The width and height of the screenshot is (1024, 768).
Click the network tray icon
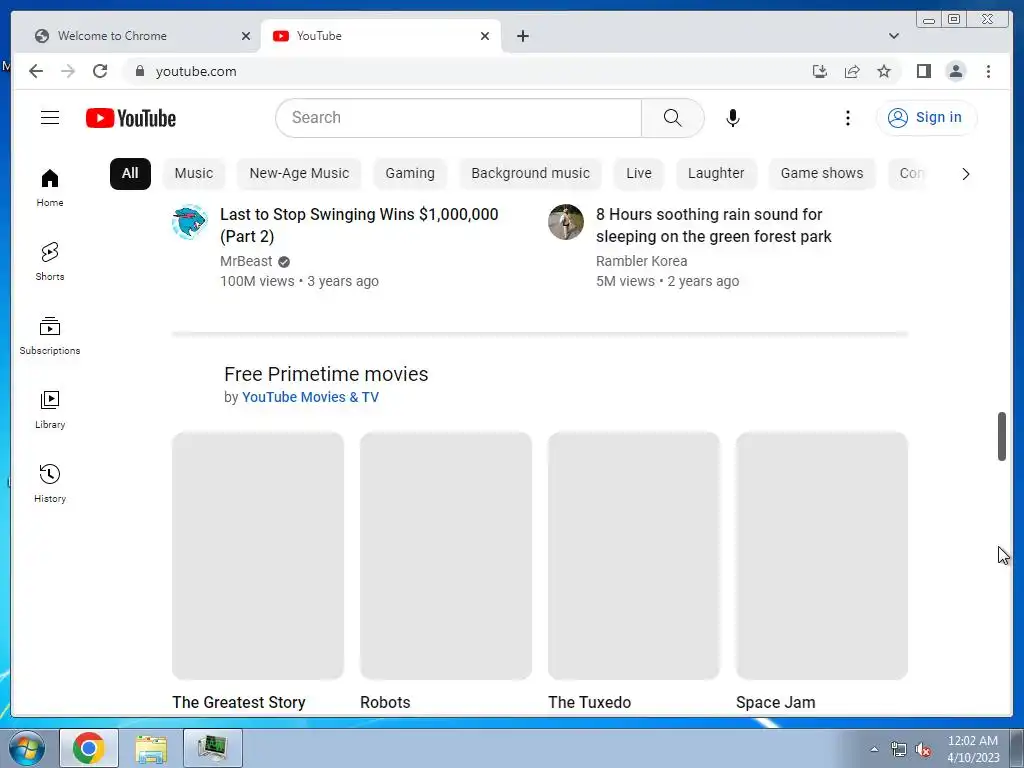point(899,750)
